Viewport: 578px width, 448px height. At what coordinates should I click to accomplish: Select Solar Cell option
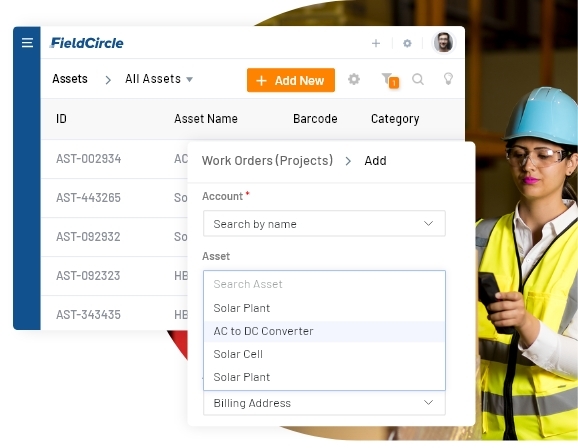coord(324,354)
